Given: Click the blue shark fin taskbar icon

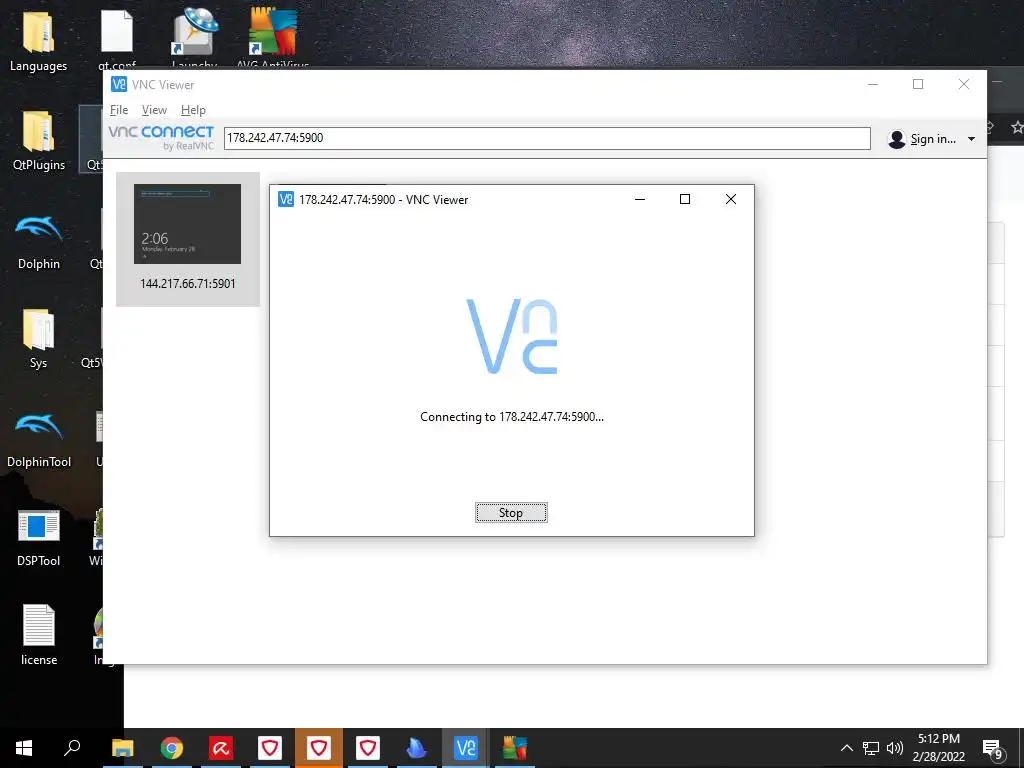Looking at the screenshot, I should [x=417, y=748].
